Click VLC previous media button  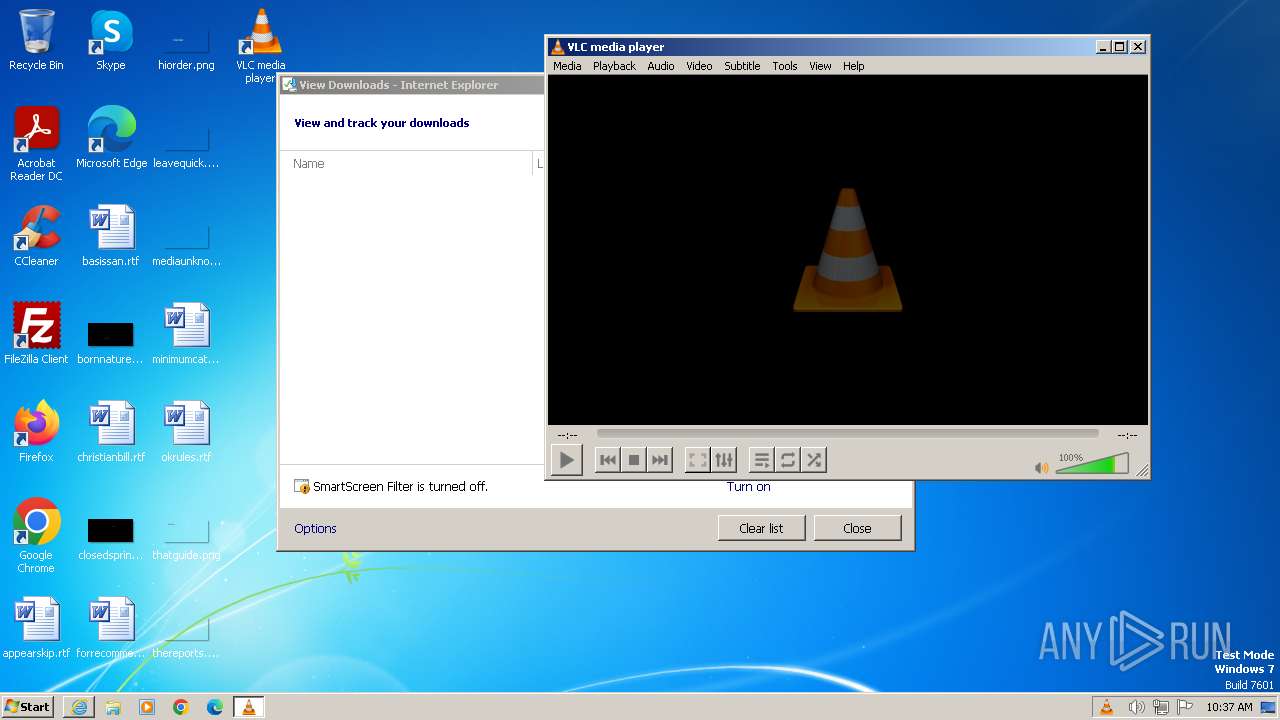[x=607, y=460]
